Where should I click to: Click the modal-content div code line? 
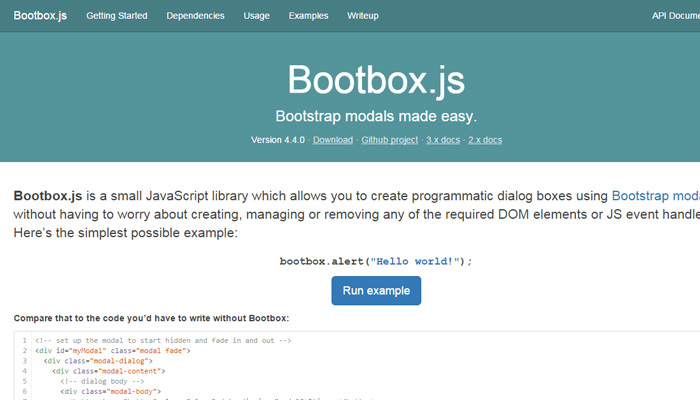coord(108,371)
